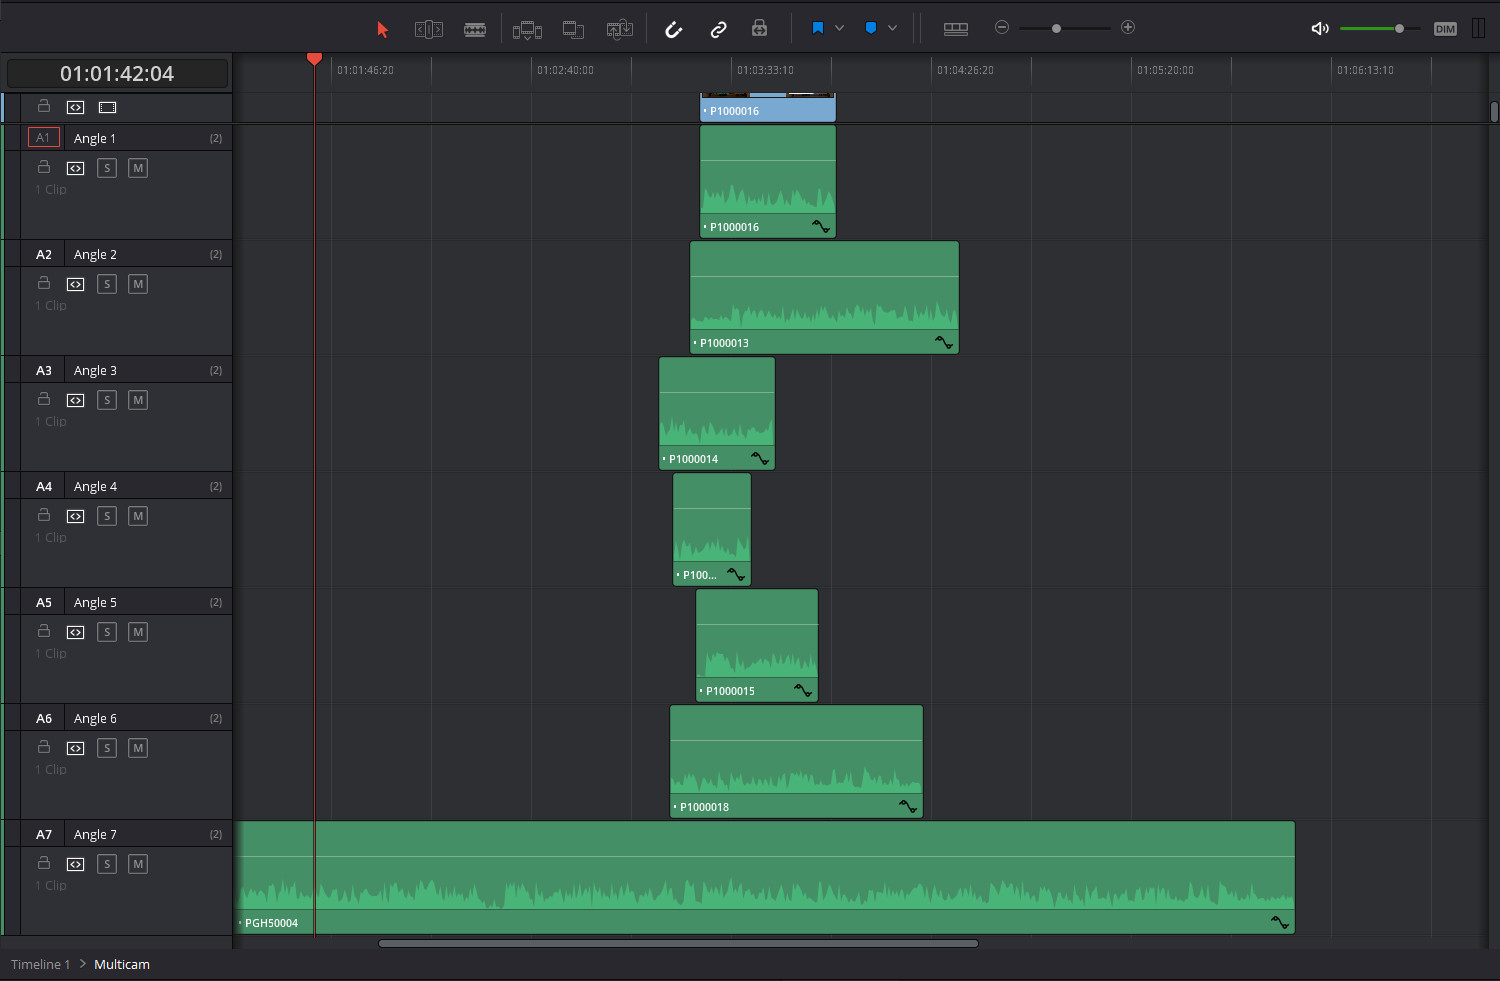Click the horizontal timeline scrollbar
The width and height of the screenshot is (1500, 981).
678,943
